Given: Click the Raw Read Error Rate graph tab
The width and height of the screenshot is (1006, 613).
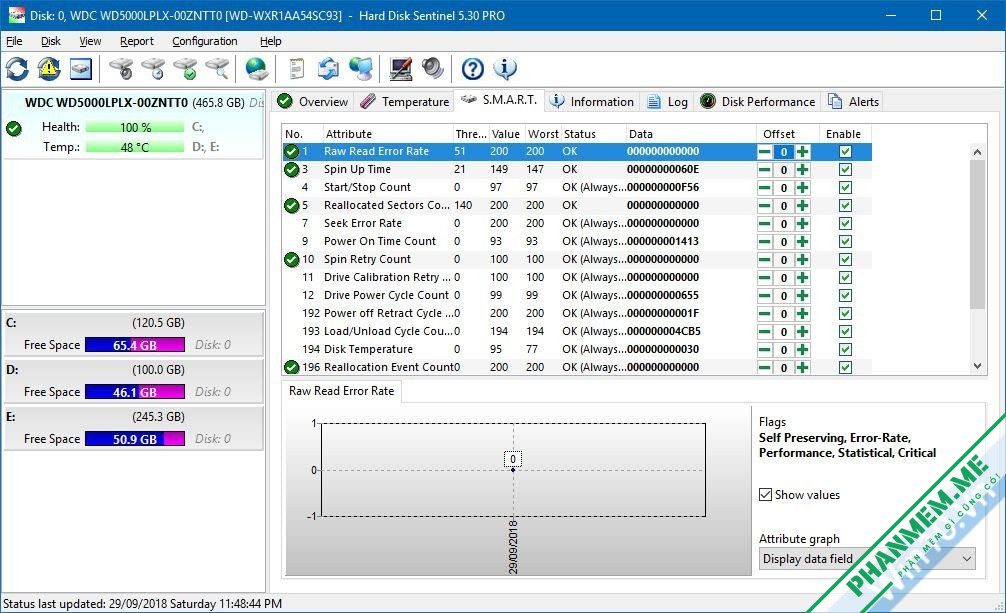Looking at the screenshot, I should [341, 391].
